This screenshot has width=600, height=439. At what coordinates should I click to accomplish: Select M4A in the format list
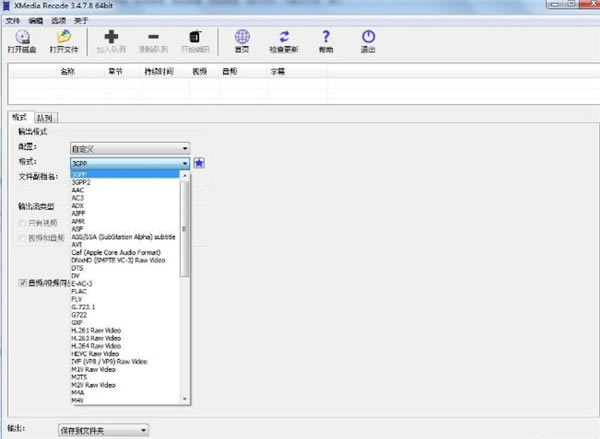(125, 393)
